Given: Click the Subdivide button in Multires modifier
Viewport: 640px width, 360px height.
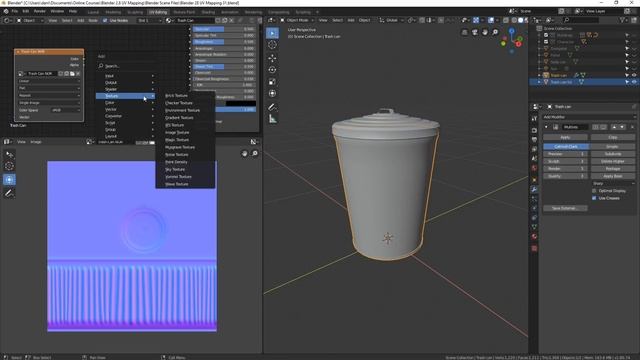Looking at the screenshot, I should coord(613,154).
